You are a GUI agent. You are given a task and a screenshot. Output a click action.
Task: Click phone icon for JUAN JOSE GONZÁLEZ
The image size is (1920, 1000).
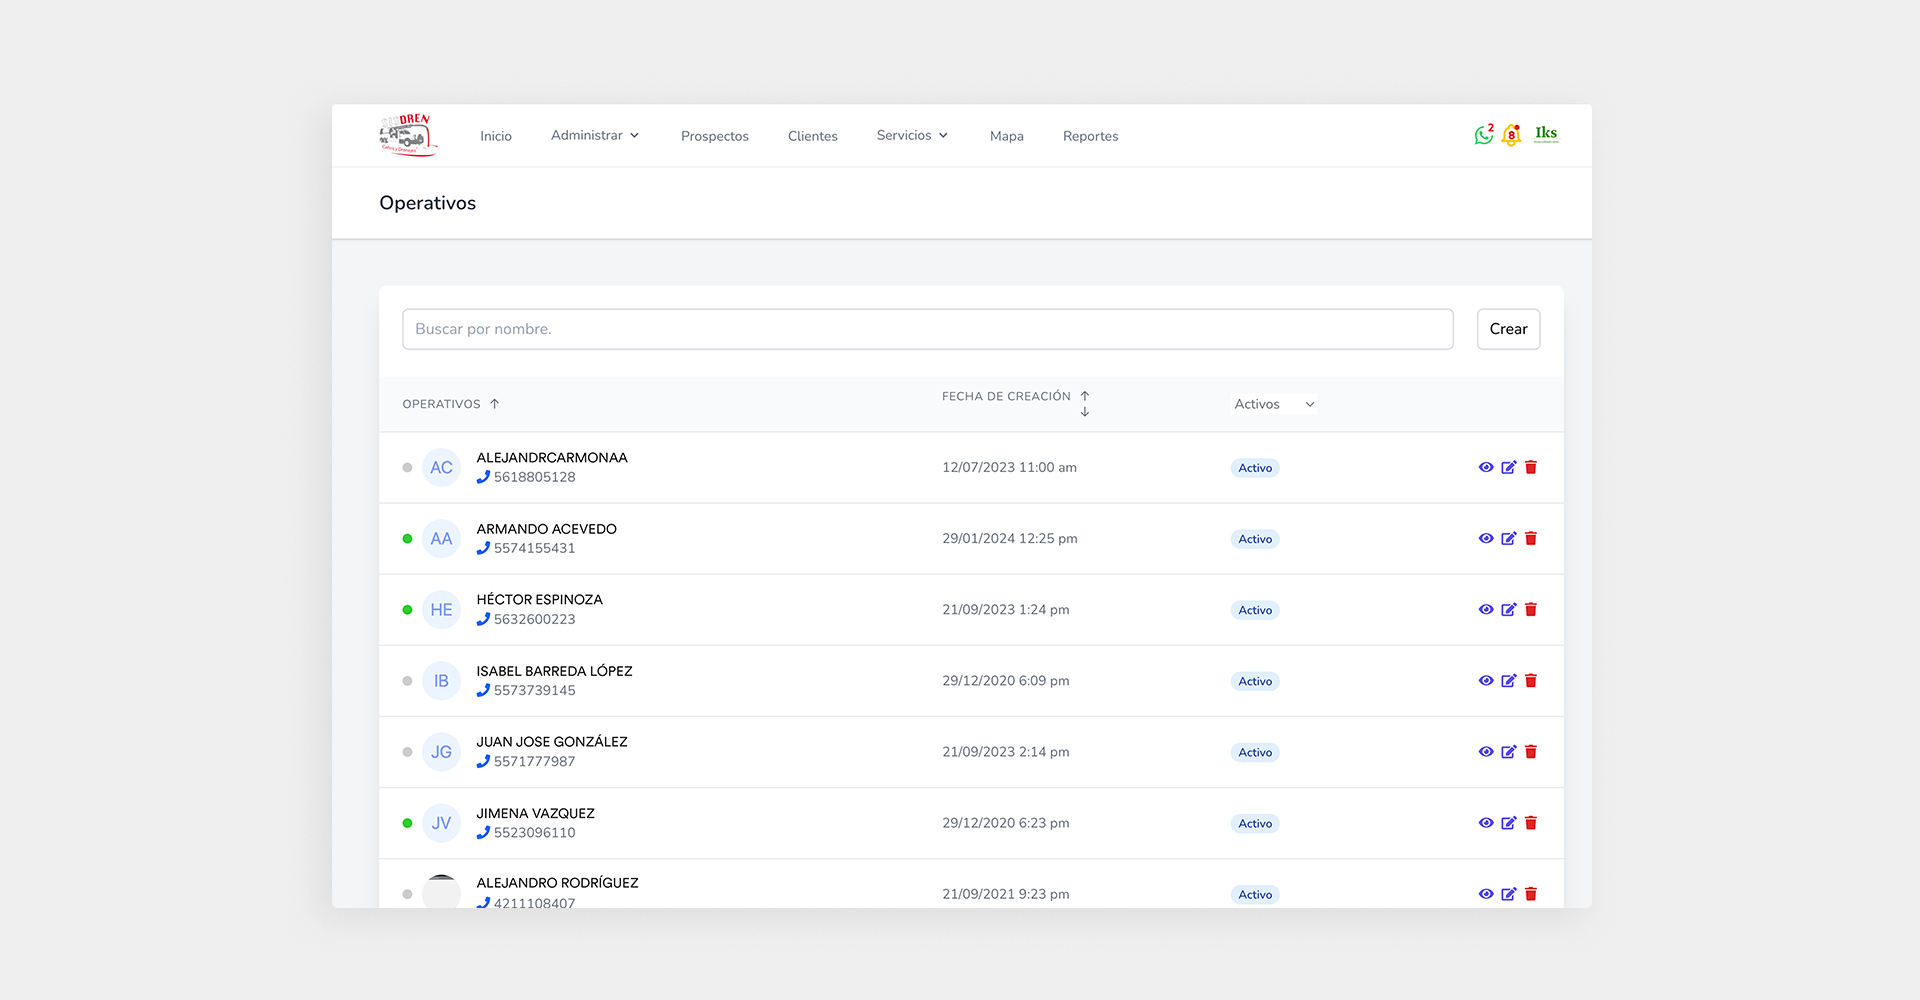(x=483, y=761)
